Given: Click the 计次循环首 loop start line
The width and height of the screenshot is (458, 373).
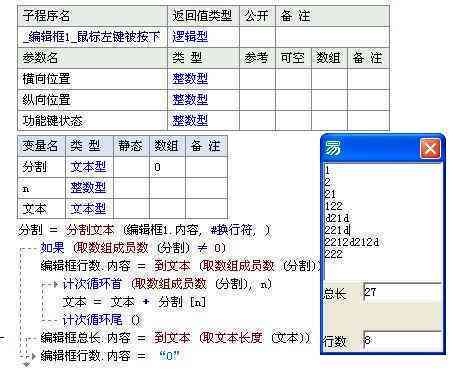Looking at the screenshot, I should (167, 284).
